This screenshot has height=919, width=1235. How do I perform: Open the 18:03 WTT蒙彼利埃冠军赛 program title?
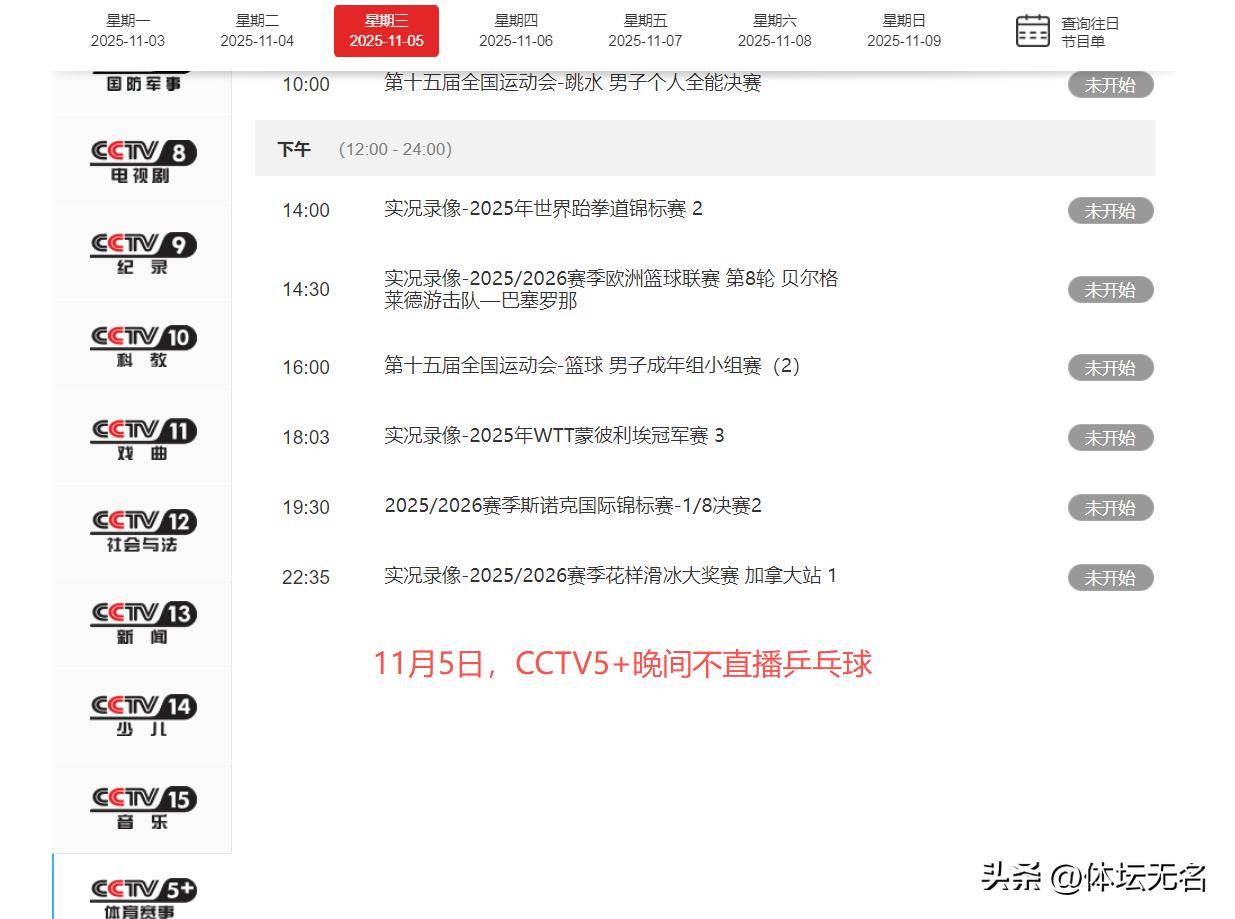click(x=554, y=436)
